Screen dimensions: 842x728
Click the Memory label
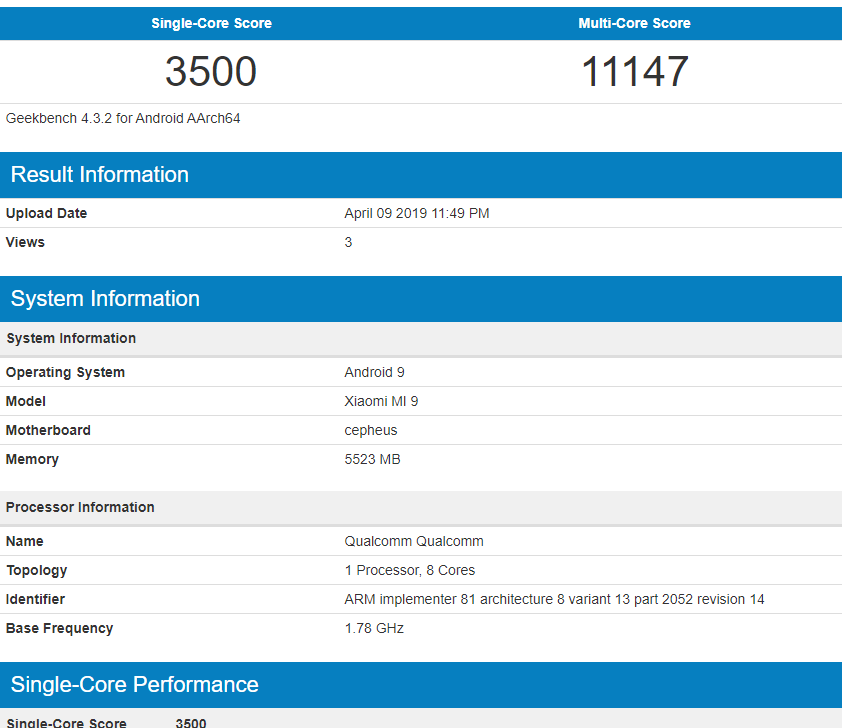(32, 459)
